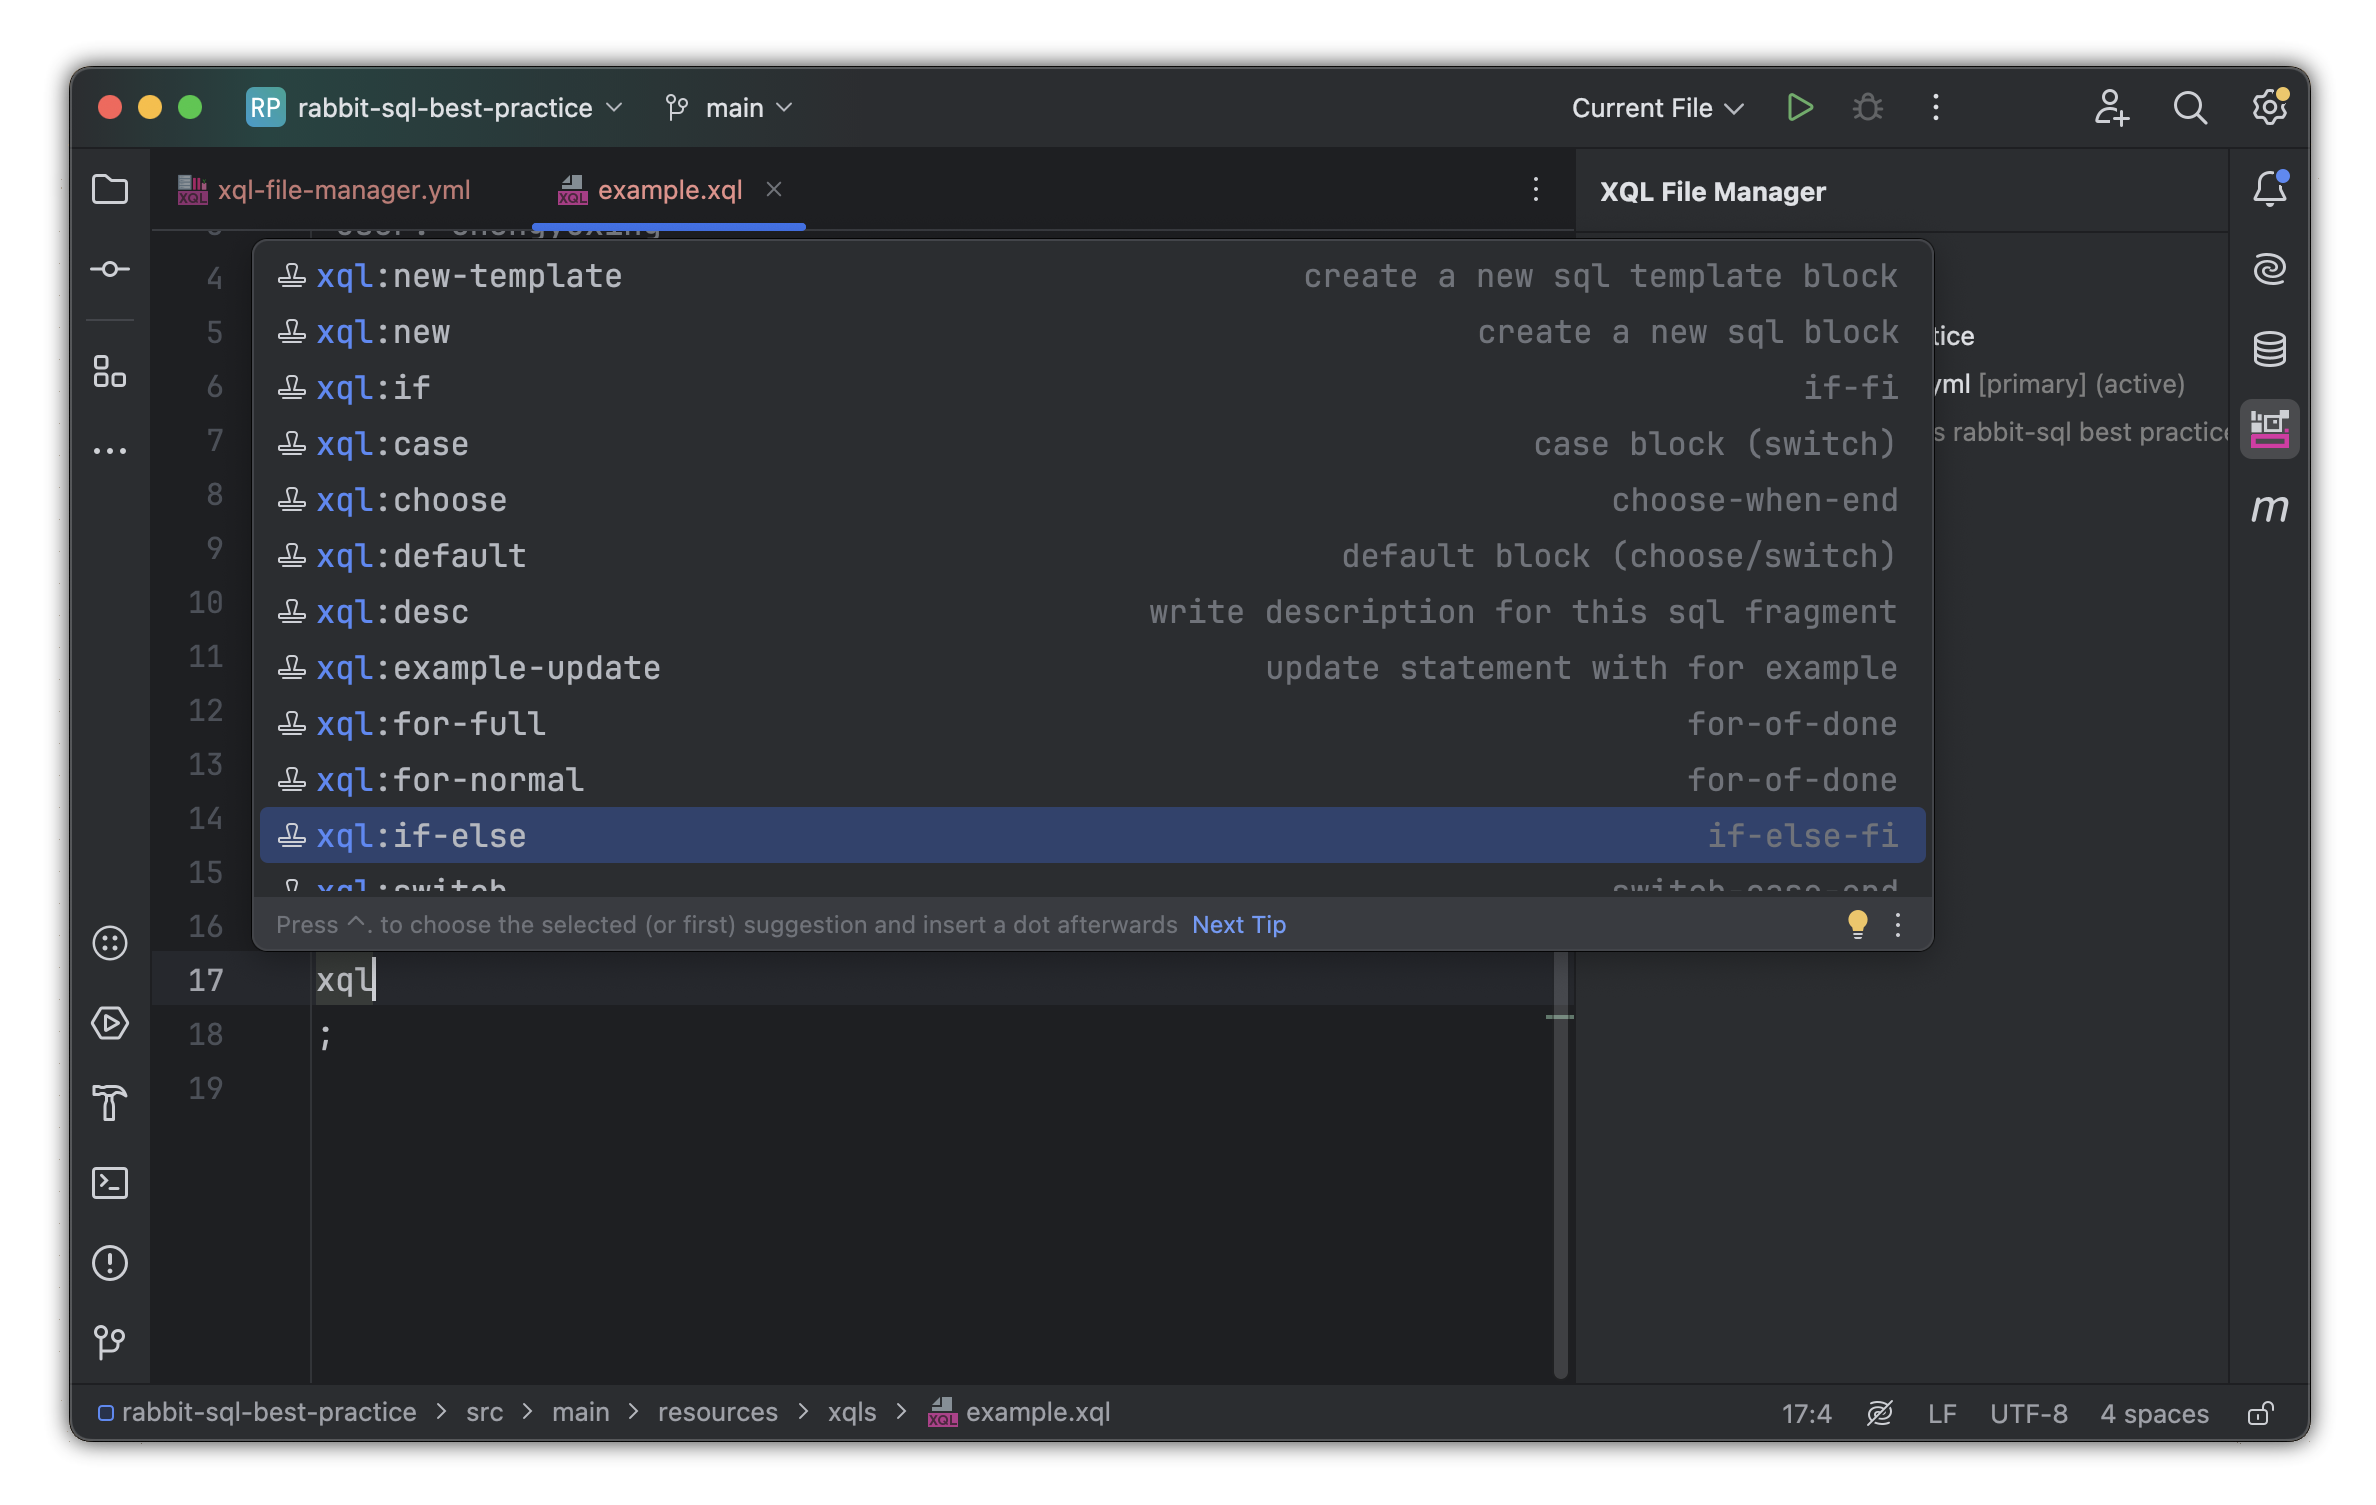Choose xql:for-full completion
The height and width of the screenshot is (1505, 2376).
coord(1092,724)
